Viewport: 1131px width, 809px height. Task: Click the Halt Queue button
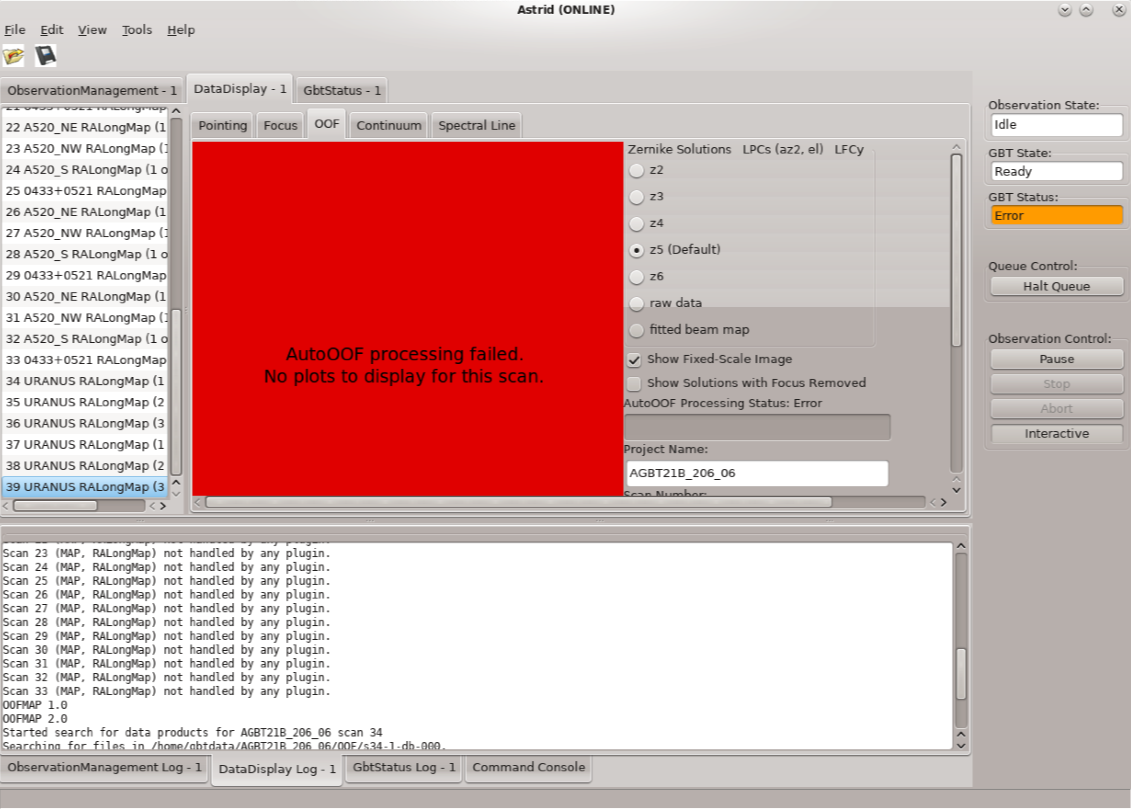click(x=1056, y=286)
